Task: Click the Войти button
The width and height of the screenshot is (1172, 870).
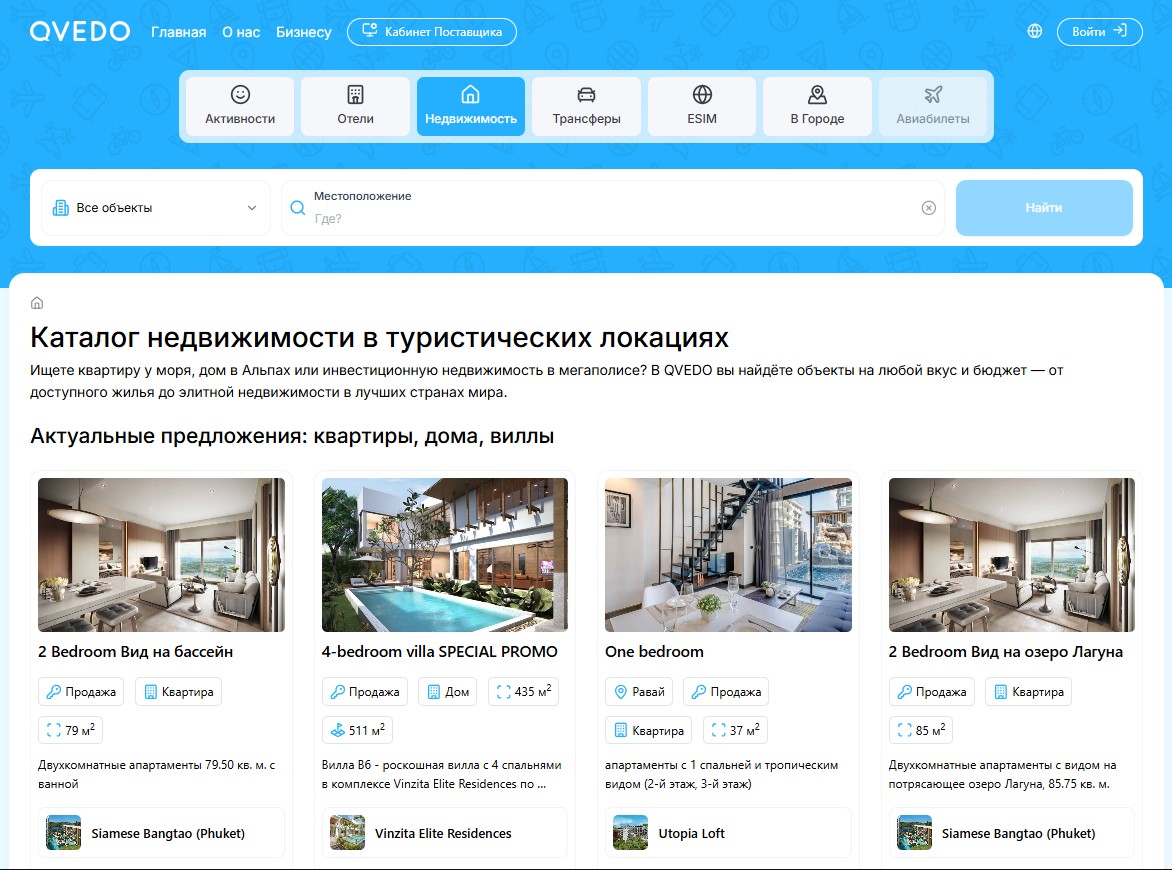Action: 1099,31
